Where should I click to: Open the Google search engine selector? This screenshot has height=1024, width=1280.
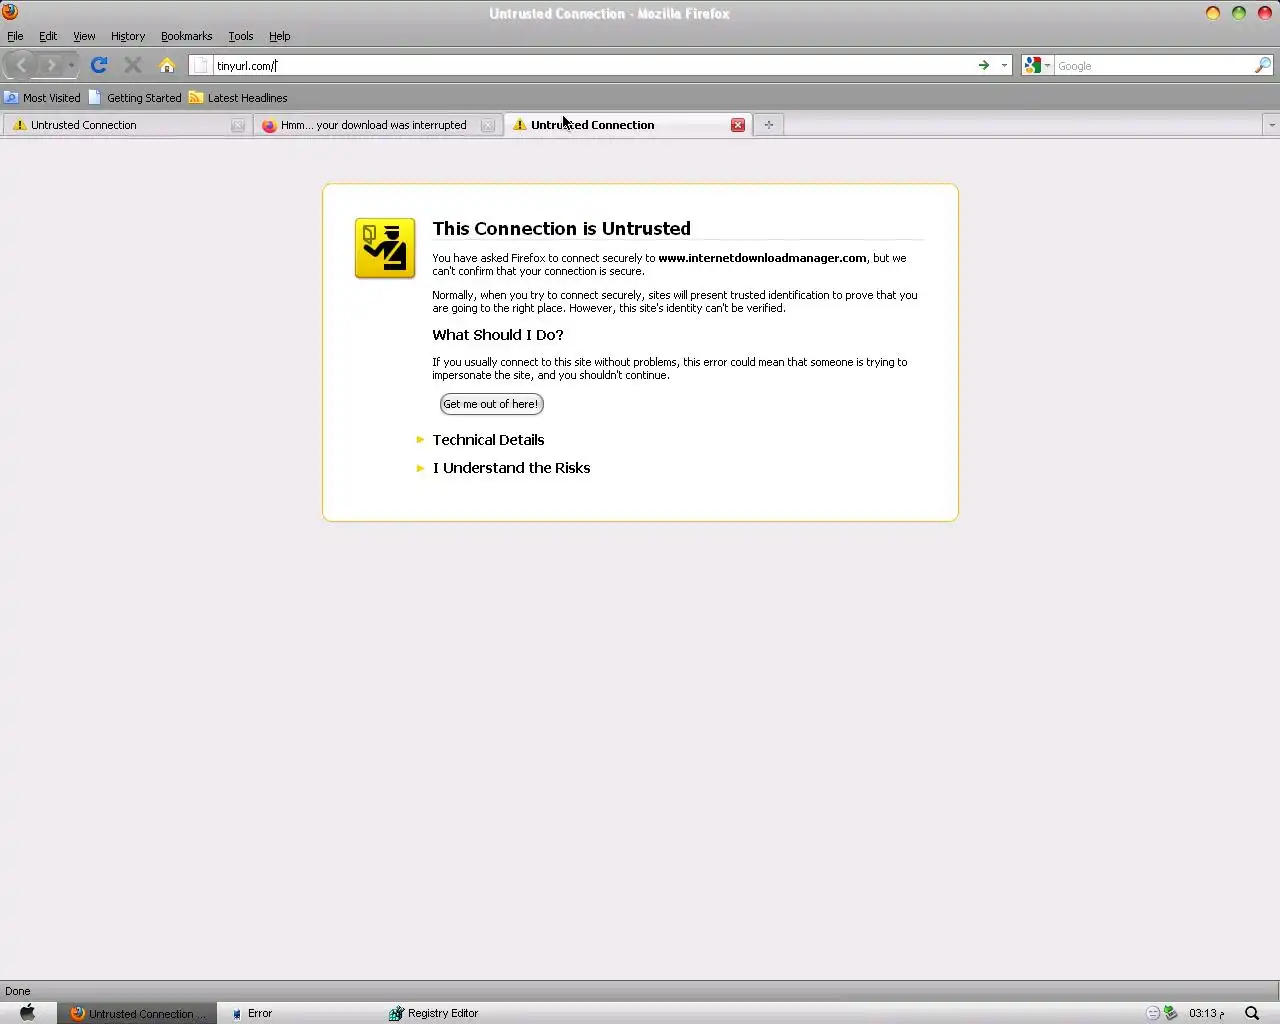(x=1037, y=65)
